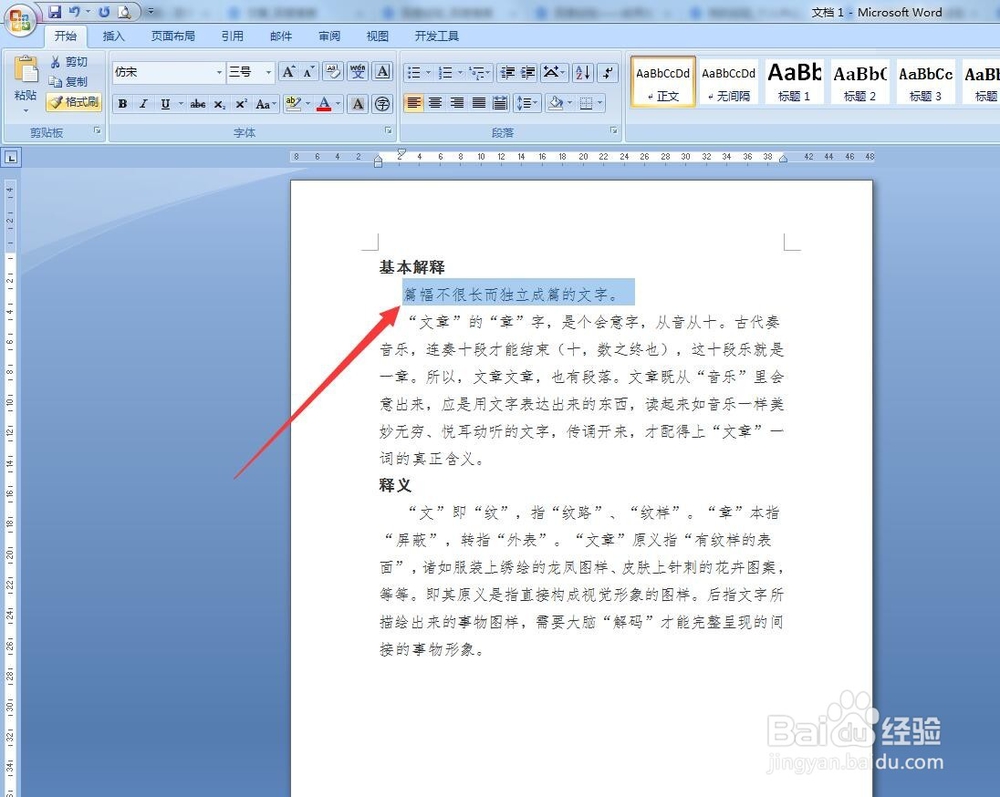Click the Character Border icon
Viewport: 1000px width, 797px height.
click(x=383, y=72)
